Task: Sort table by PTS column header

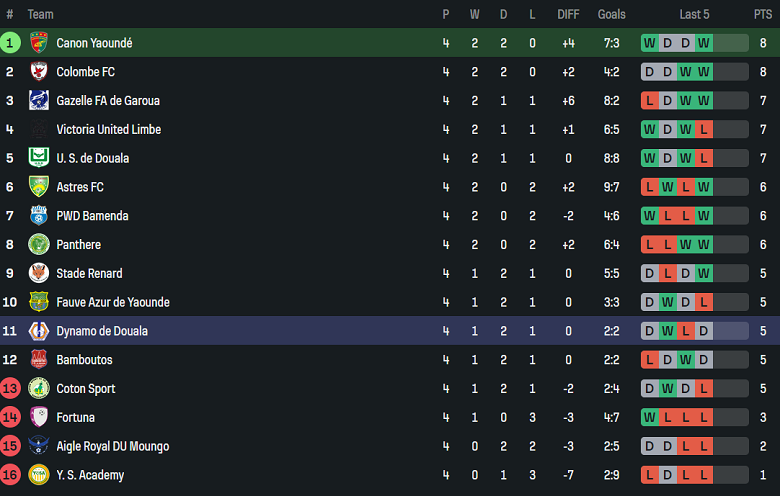Action: pos(763,14)
